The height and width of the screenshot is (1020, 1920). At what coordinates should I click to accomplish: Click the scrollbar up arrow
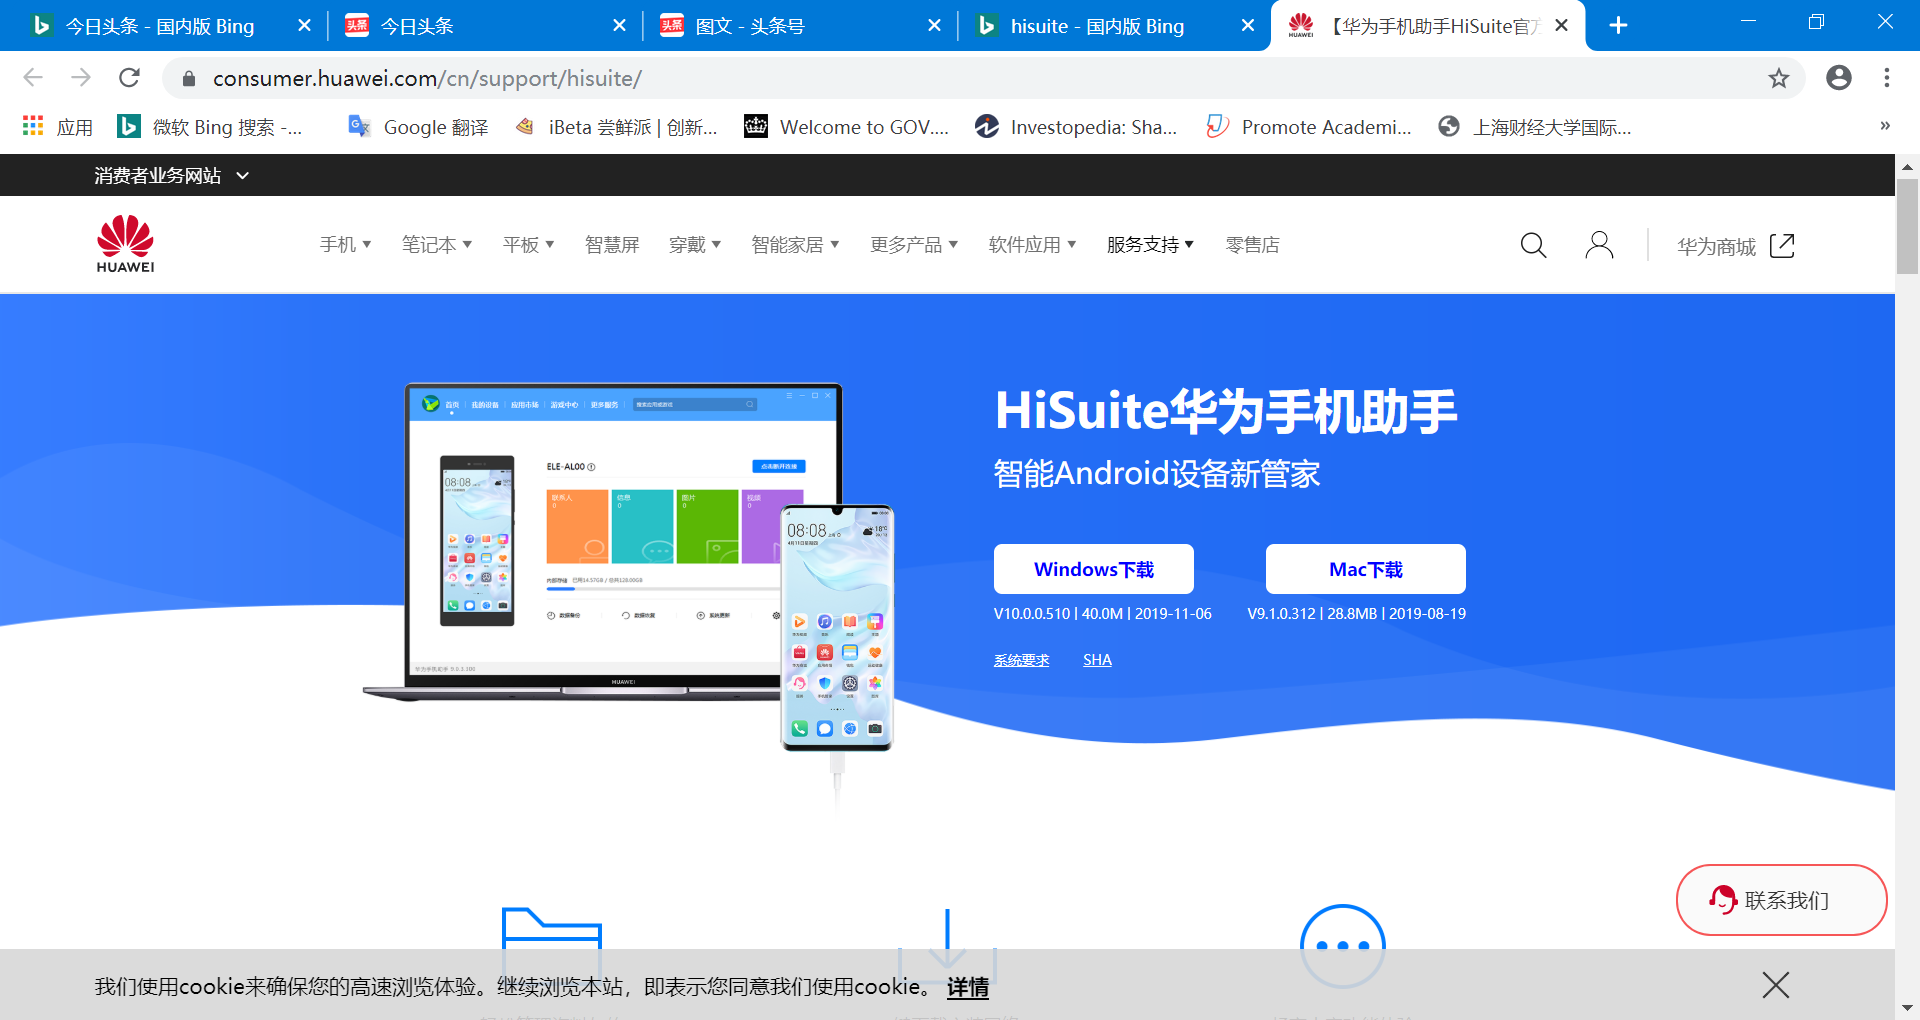coord(1907,166)
